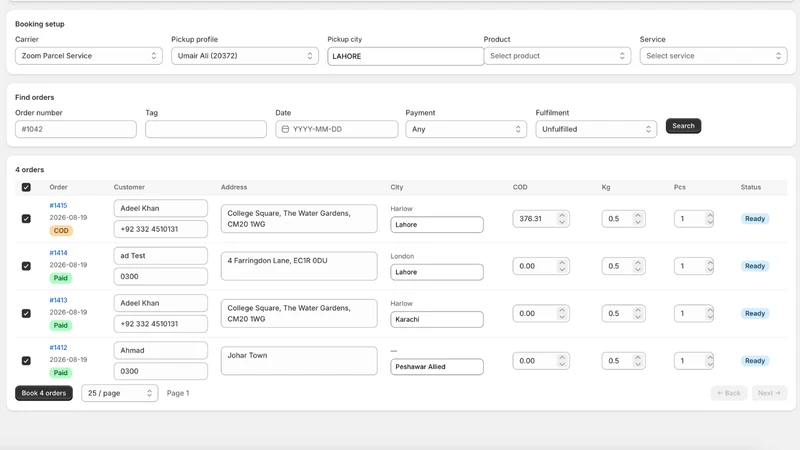Click city field Karachi
Image resolution: width=800 pixels, height=450 pixels.
click(437, 319)
